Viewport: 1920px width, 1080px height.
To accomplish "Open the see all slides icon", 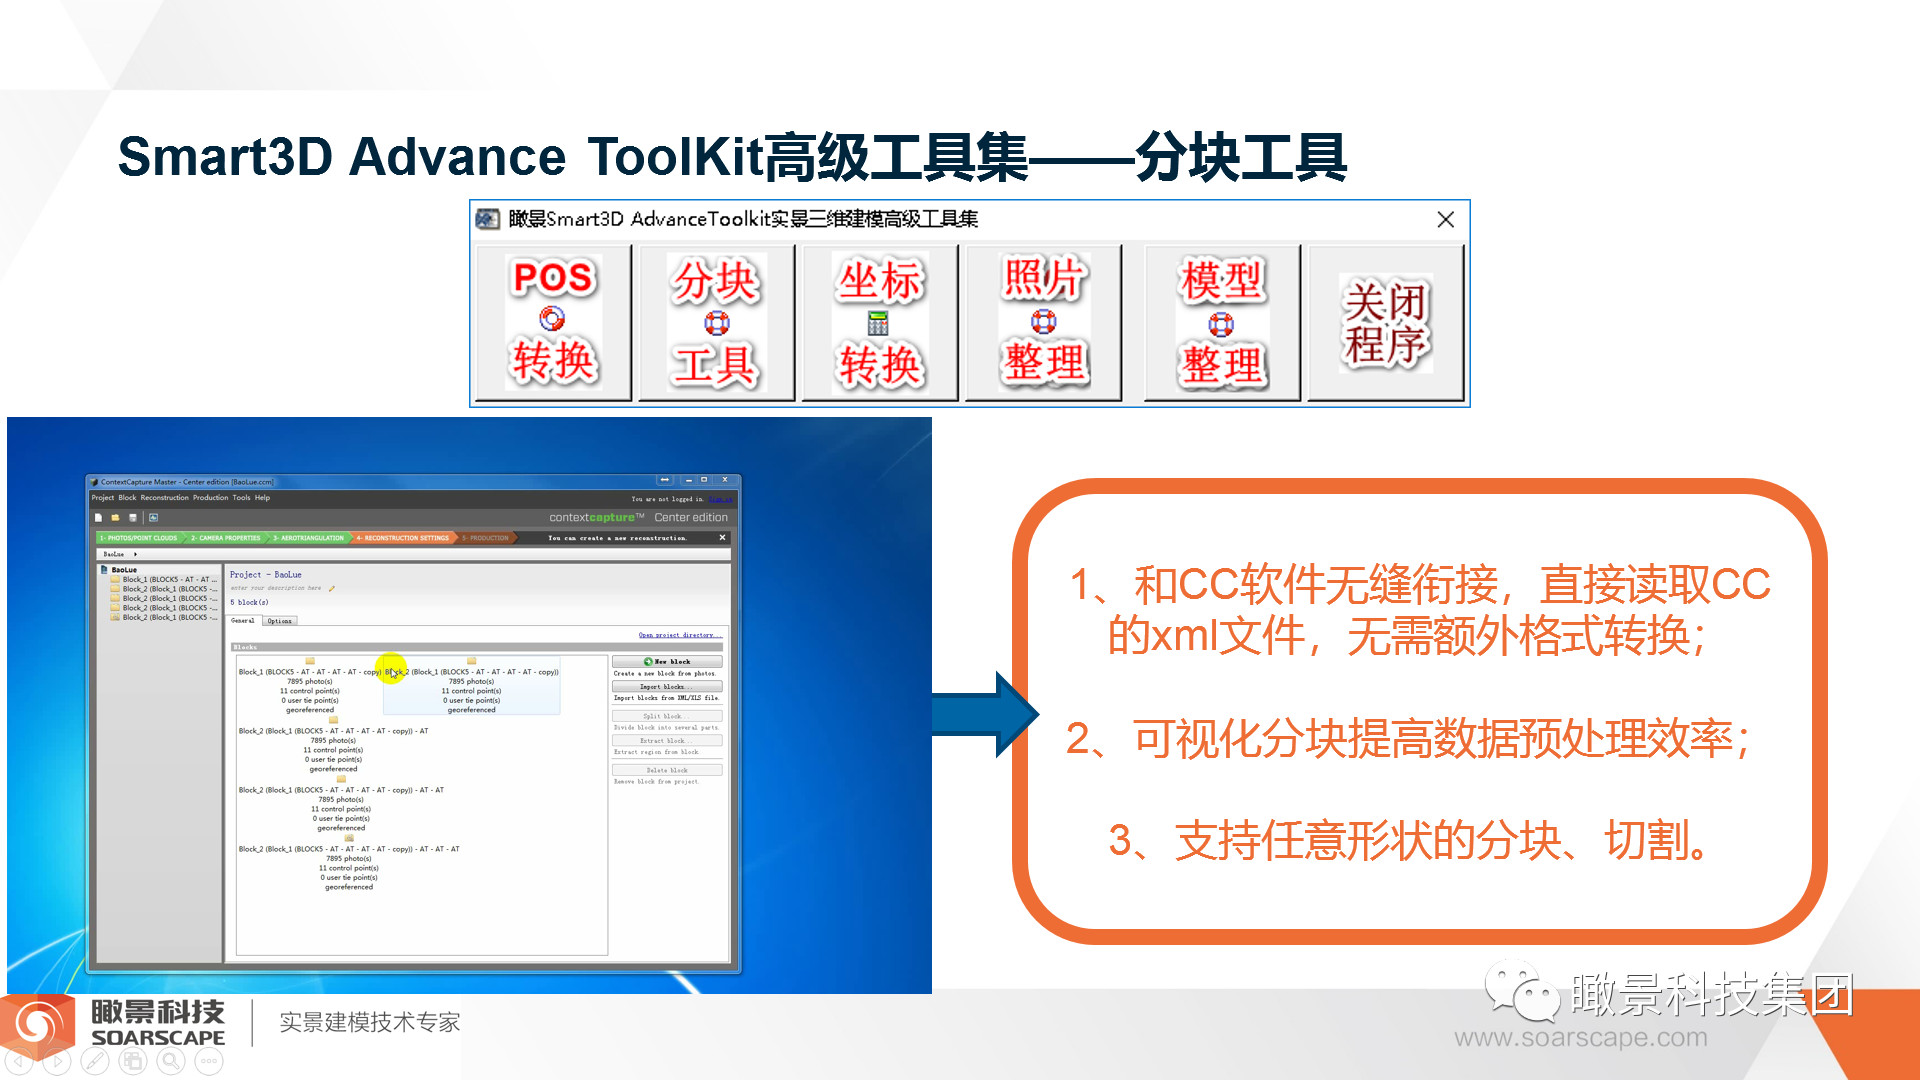I will point(133,1061).
